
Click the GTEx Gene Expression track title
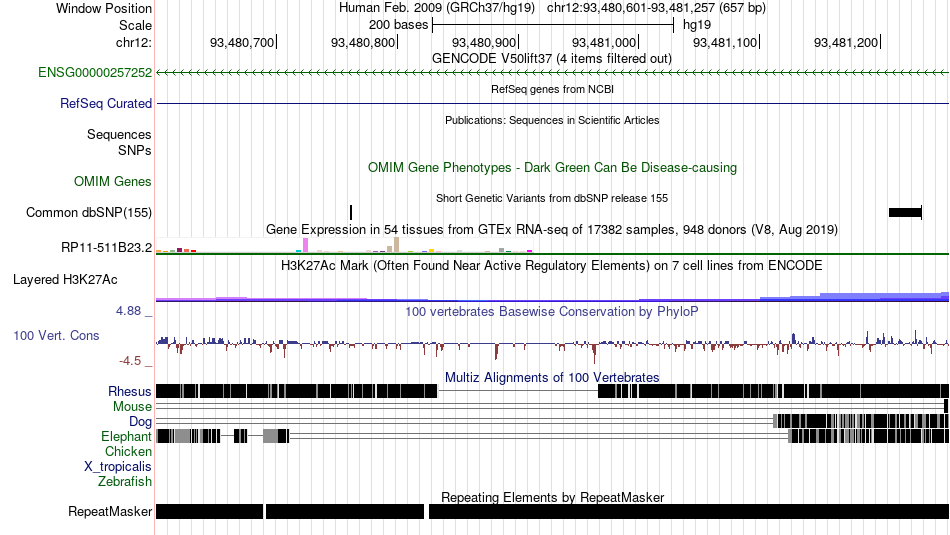[552, 230]
